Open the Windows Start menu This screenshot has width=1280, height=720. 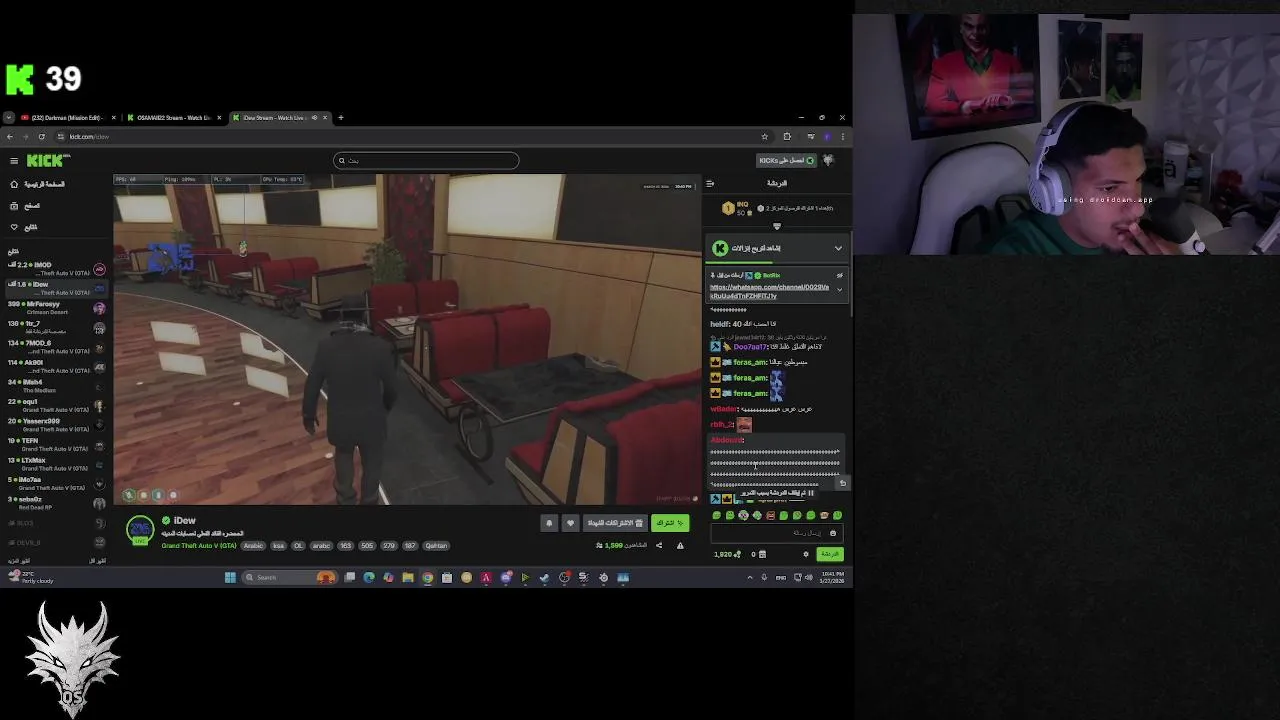(230, 577)
